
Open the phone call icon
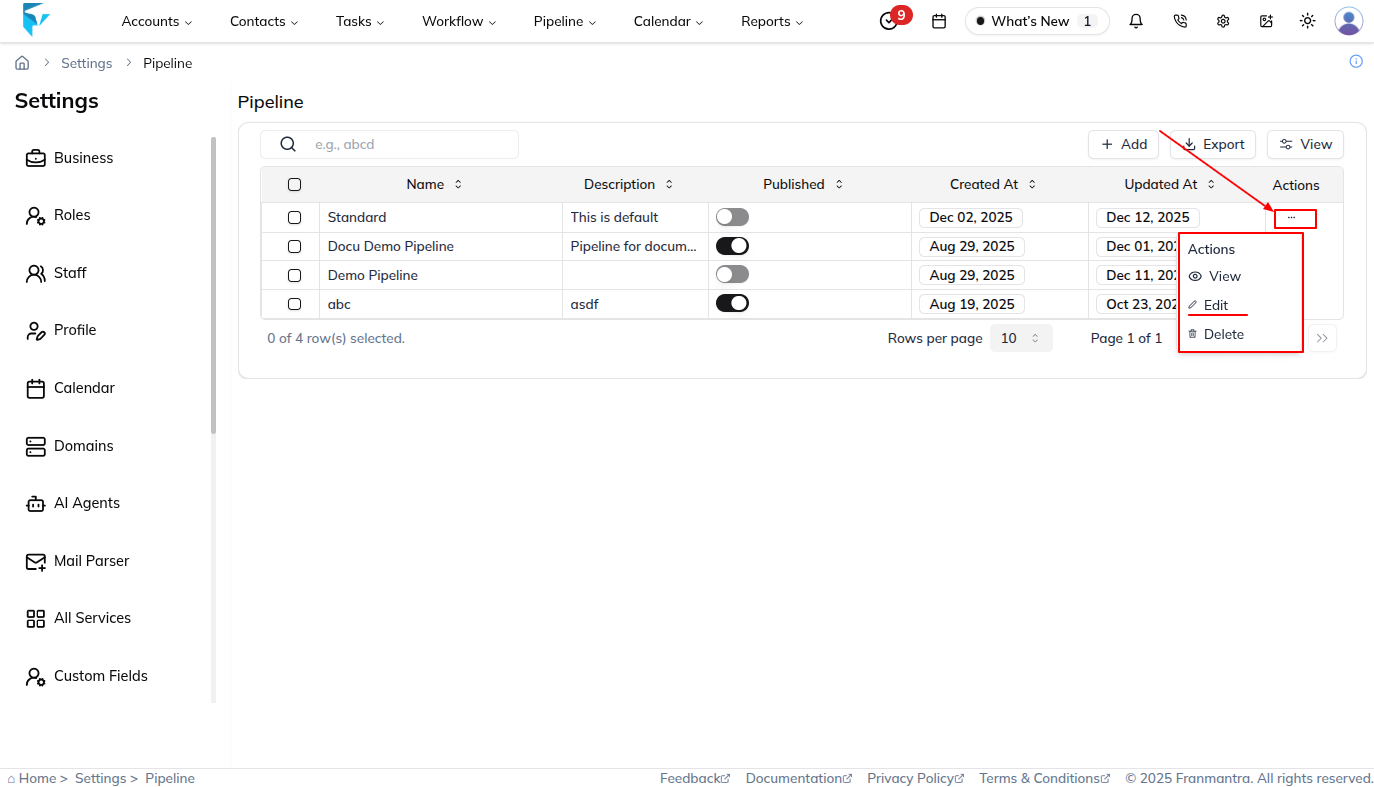(1180, 21)
